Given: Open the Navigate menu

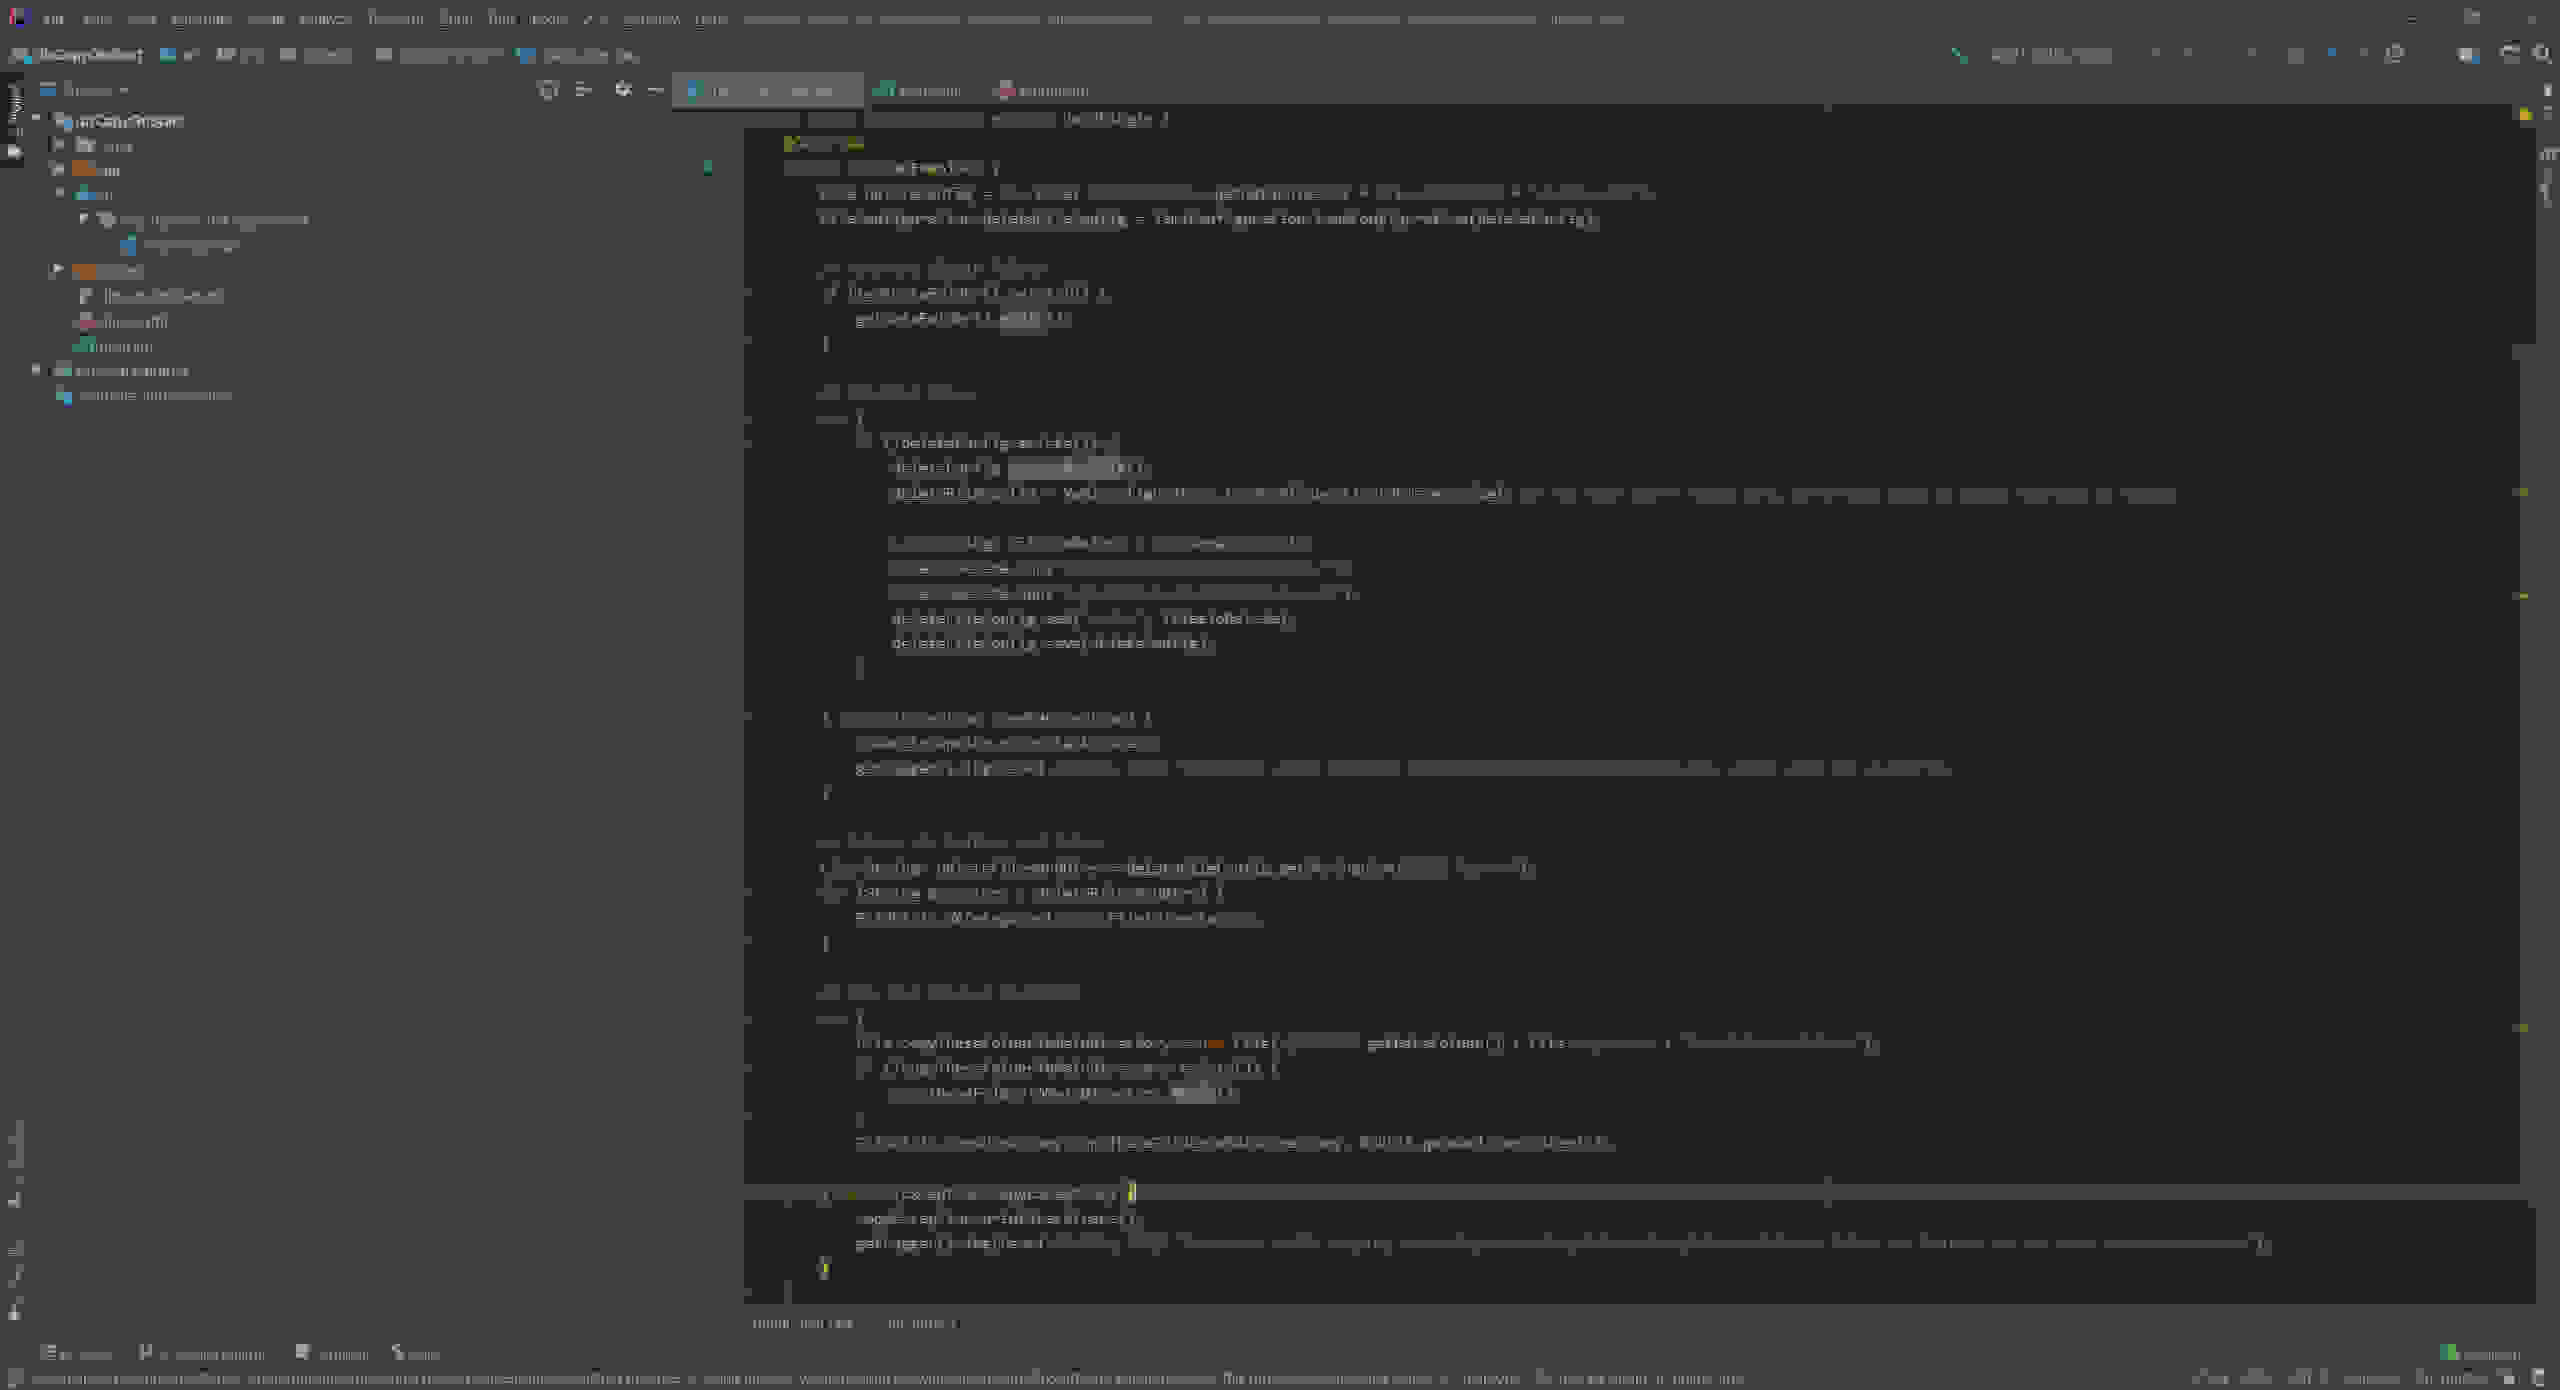Looking at the screenshot, I should (202, 19).
